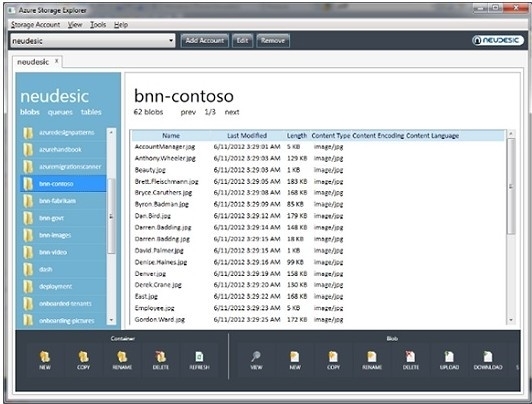Select the bnn-contoso container label
Screen dimensions: 532x404
56,184
